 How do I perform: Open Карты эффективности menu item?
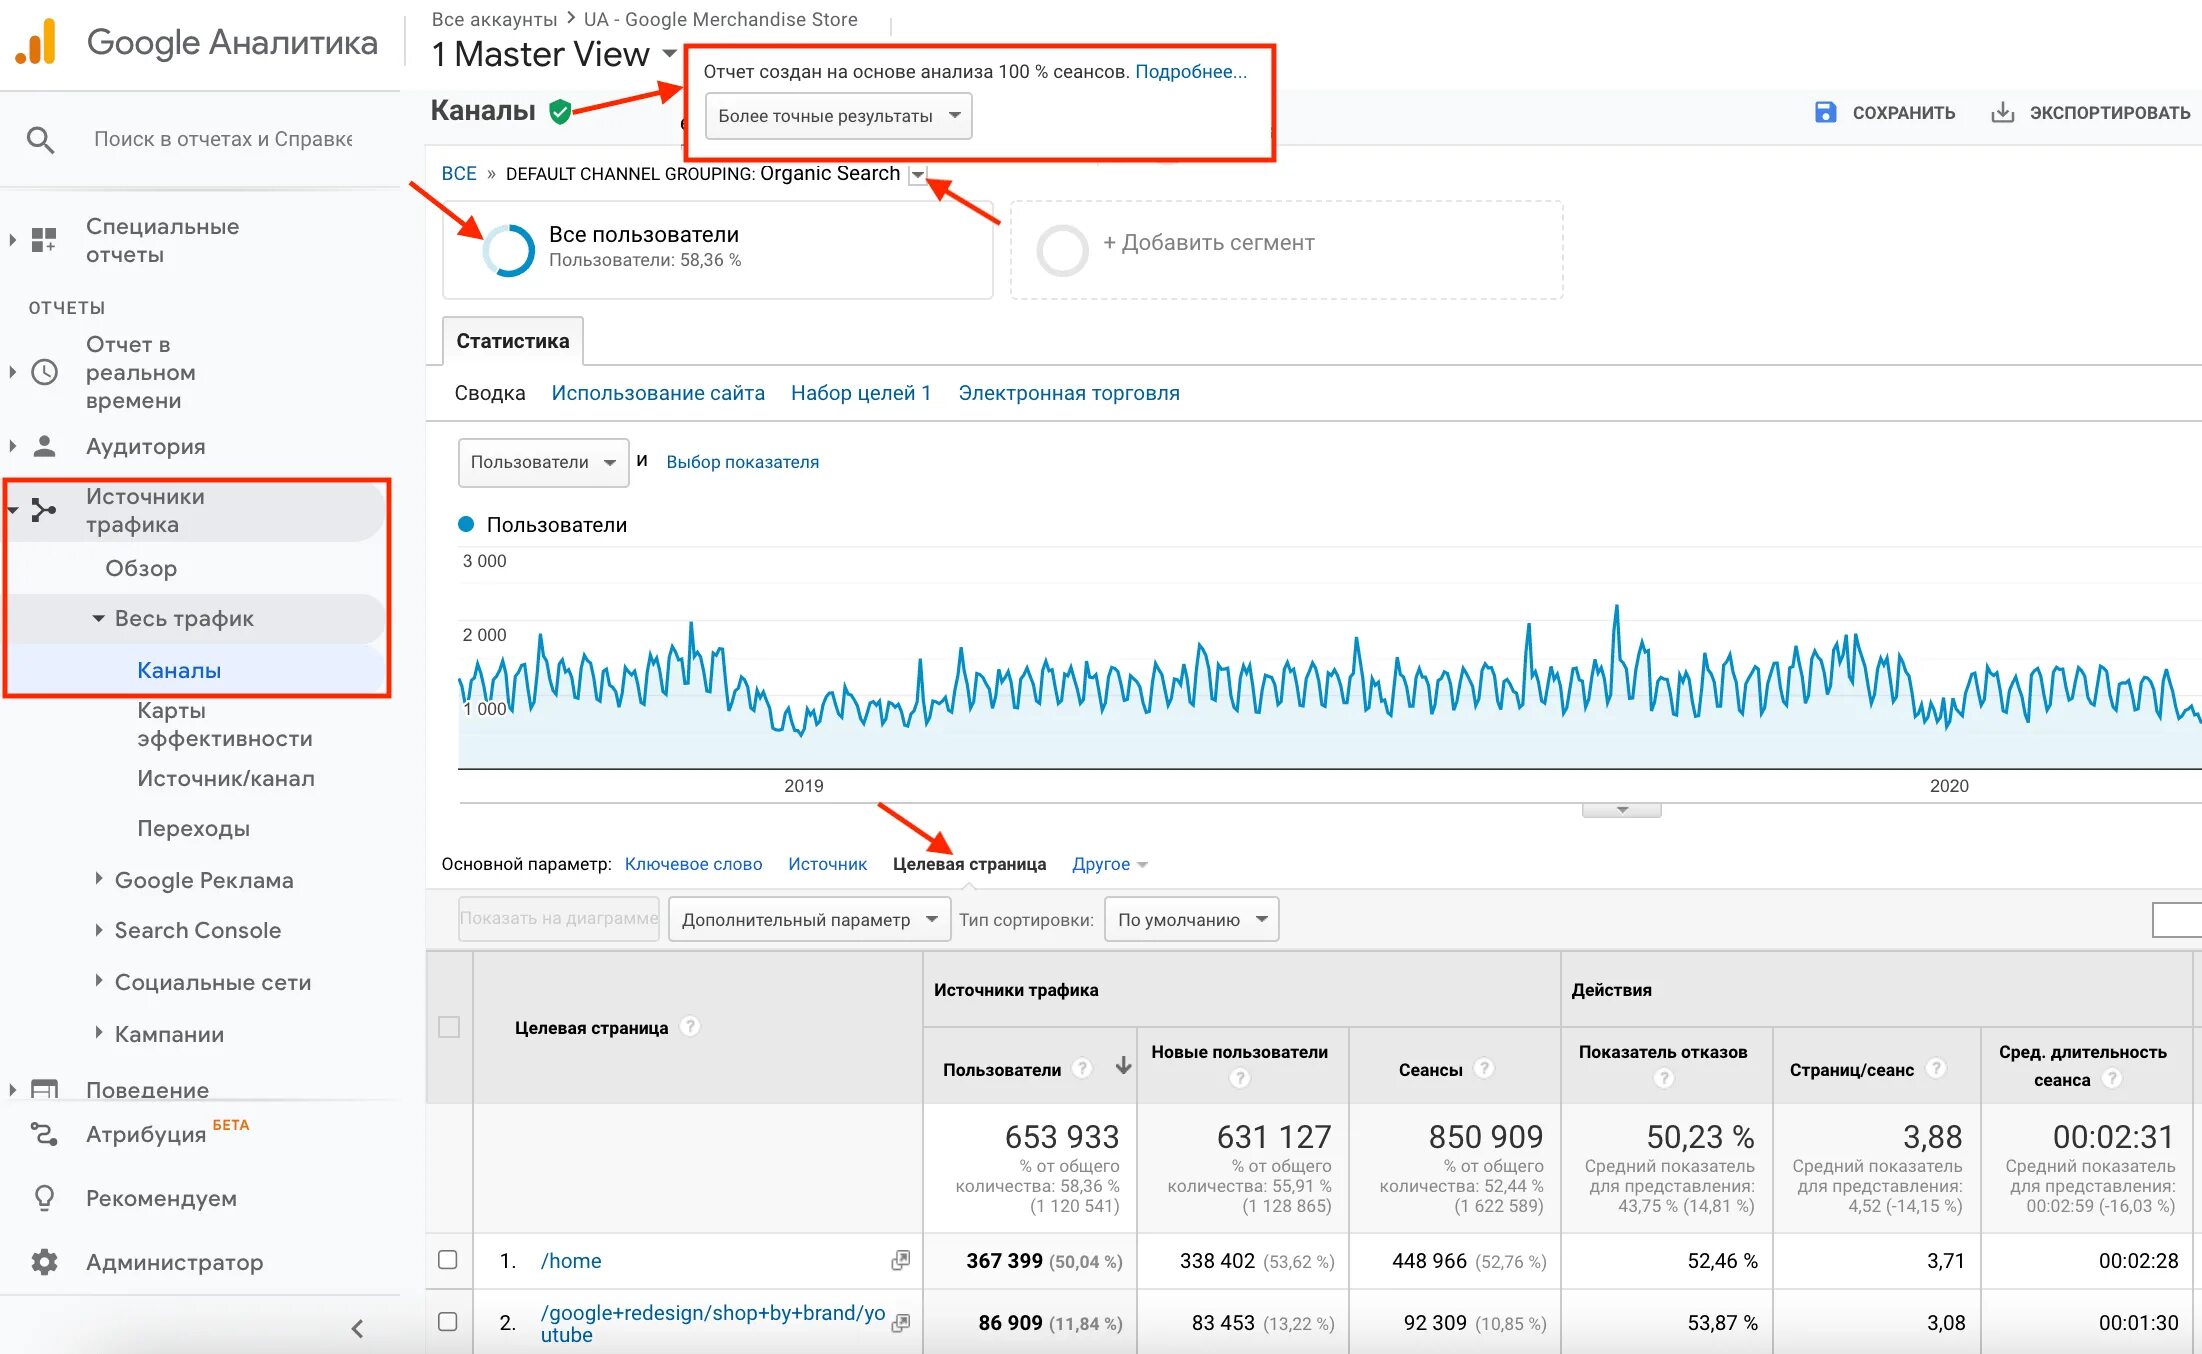click(224, 724)
